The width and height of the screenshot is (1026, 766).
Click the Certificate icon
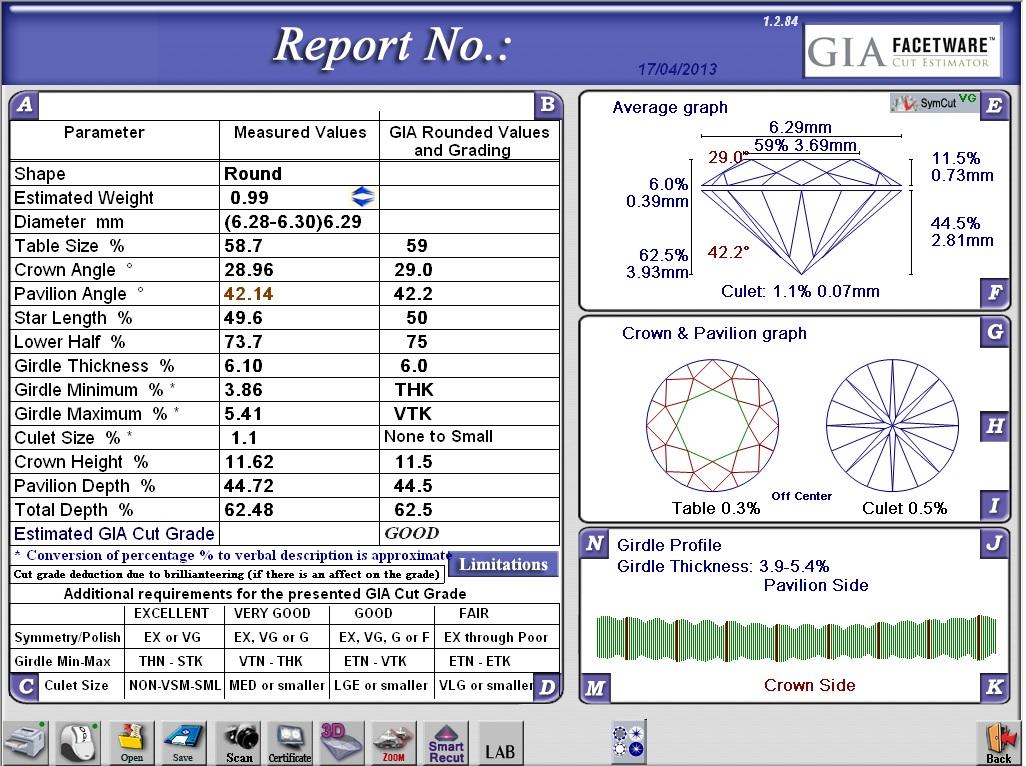point(289,740)
